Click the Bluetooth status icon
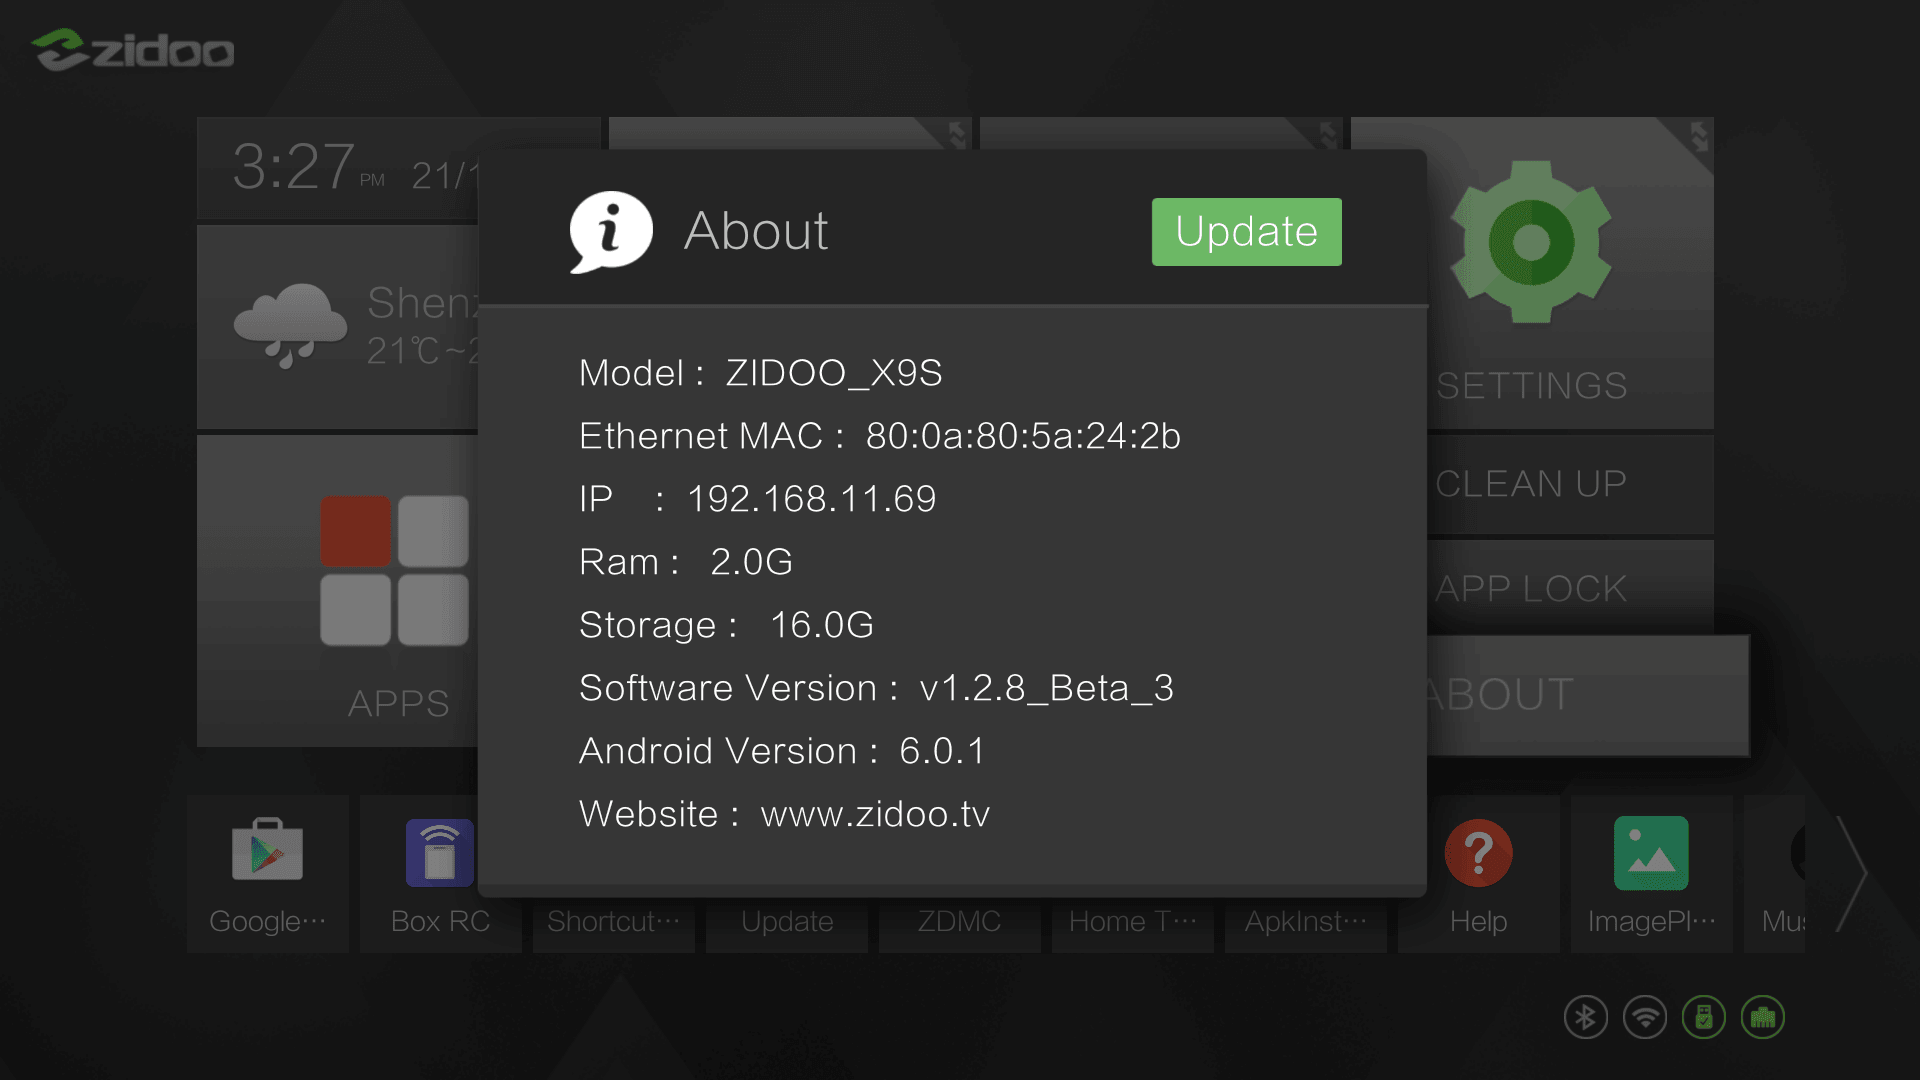The image size is (1920, 1080). pyautogui.click(x=1586, y=1018)
